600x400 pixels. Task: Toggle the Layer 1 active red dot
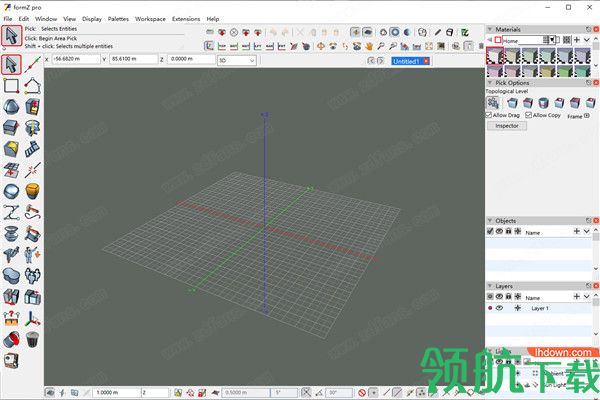[490, 308]
